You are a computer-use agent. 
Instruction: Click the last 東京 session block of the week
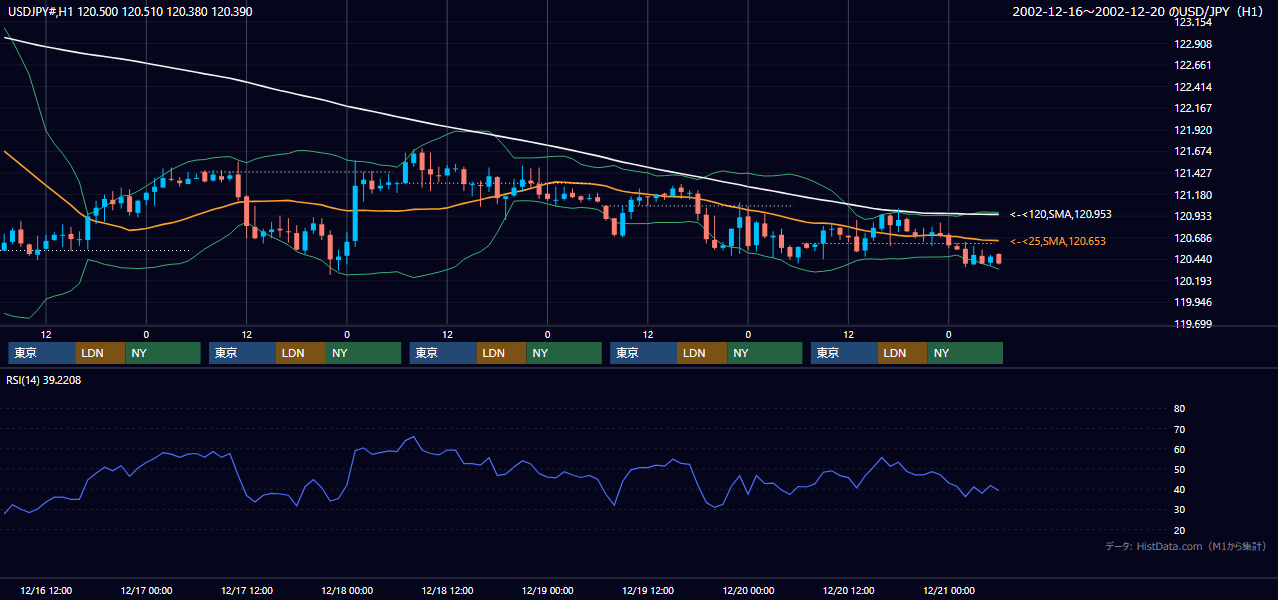(845, 353)
